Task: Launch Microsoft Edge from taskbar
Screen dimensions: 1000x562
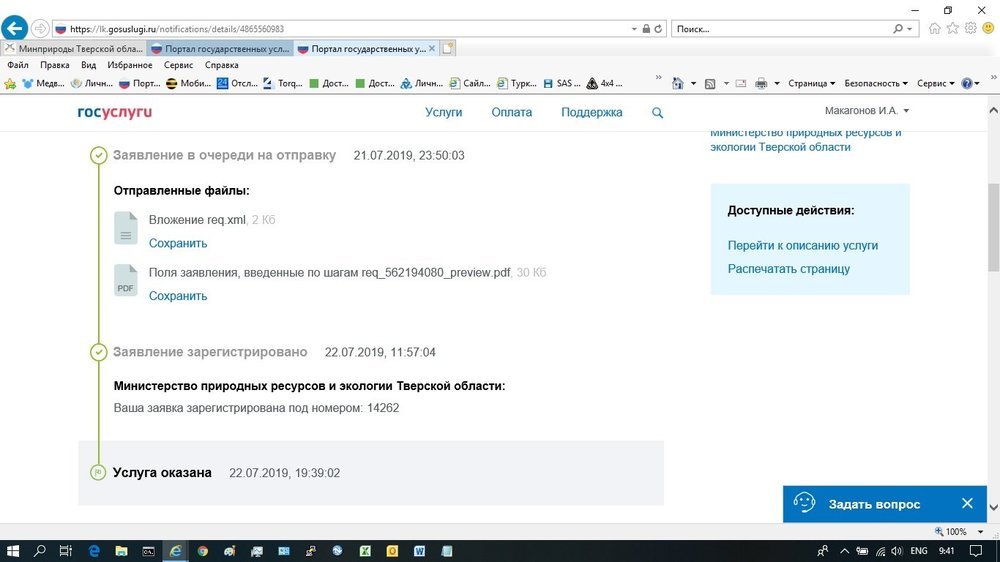Action: [94, 551]
